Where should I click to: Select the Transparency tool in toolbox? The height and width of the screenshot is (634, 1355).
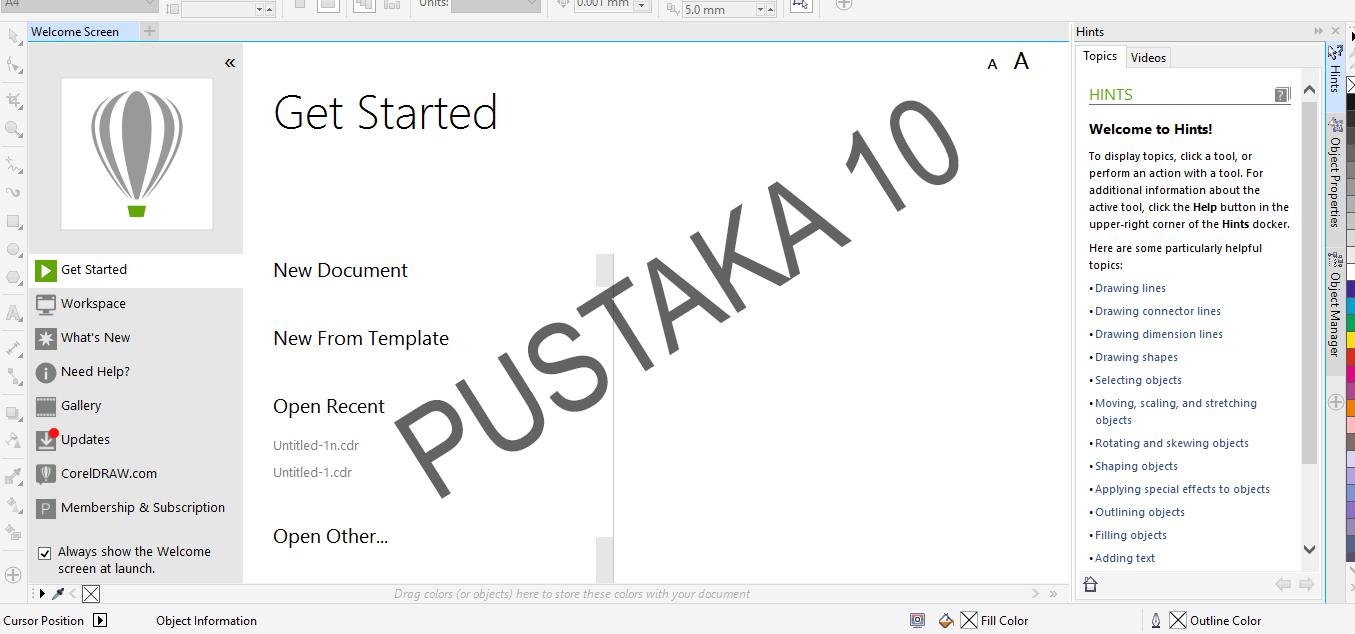coord(13,440)
